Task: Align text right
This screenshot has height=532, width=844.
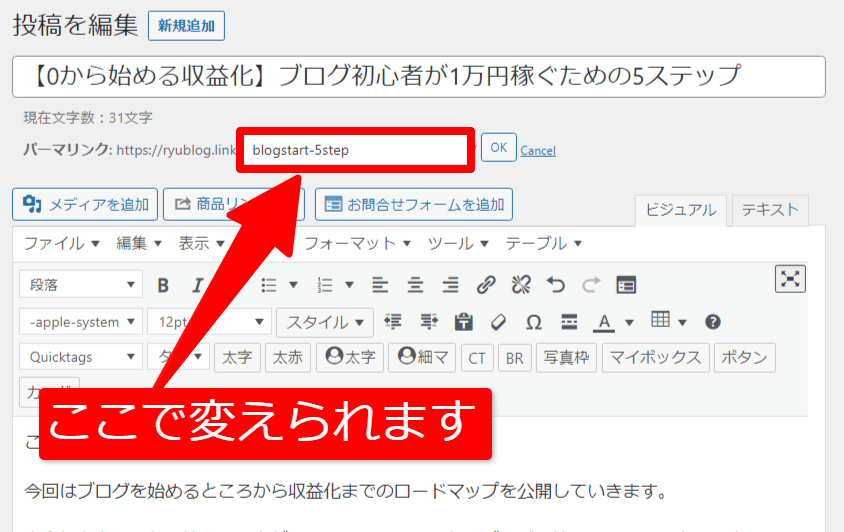Action: 450,285
